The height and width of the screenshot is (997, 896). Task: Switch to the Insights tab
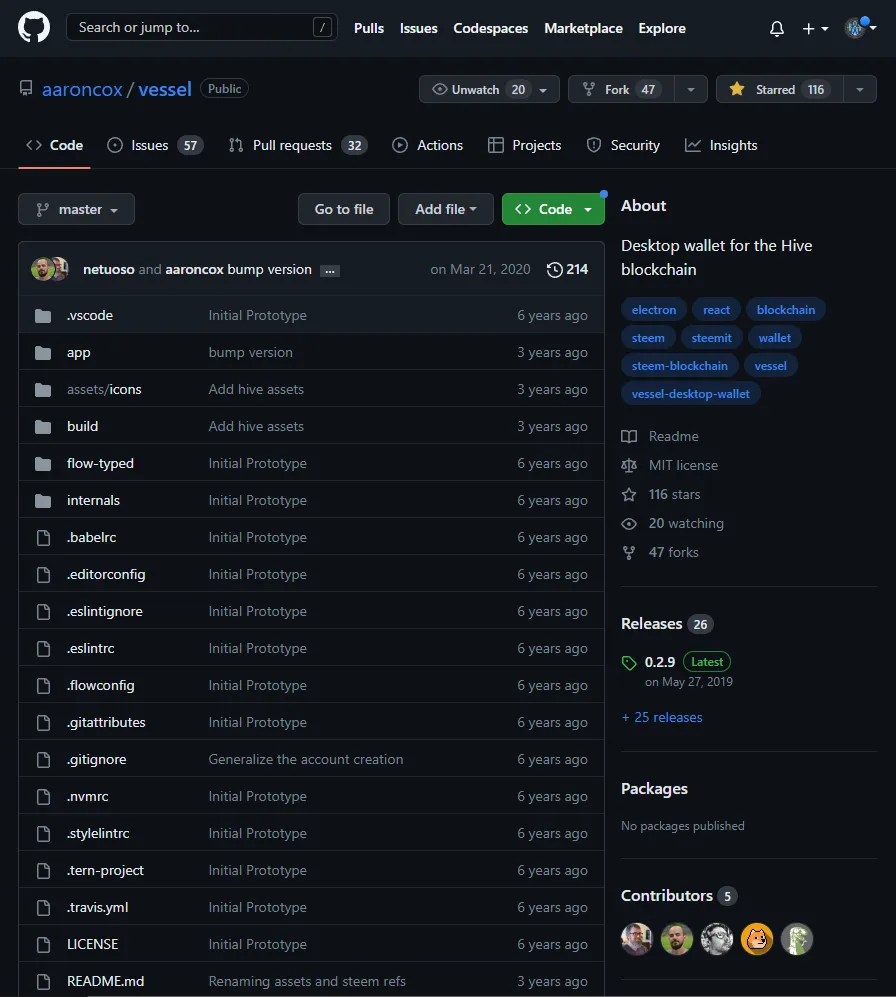click(721, 146)
